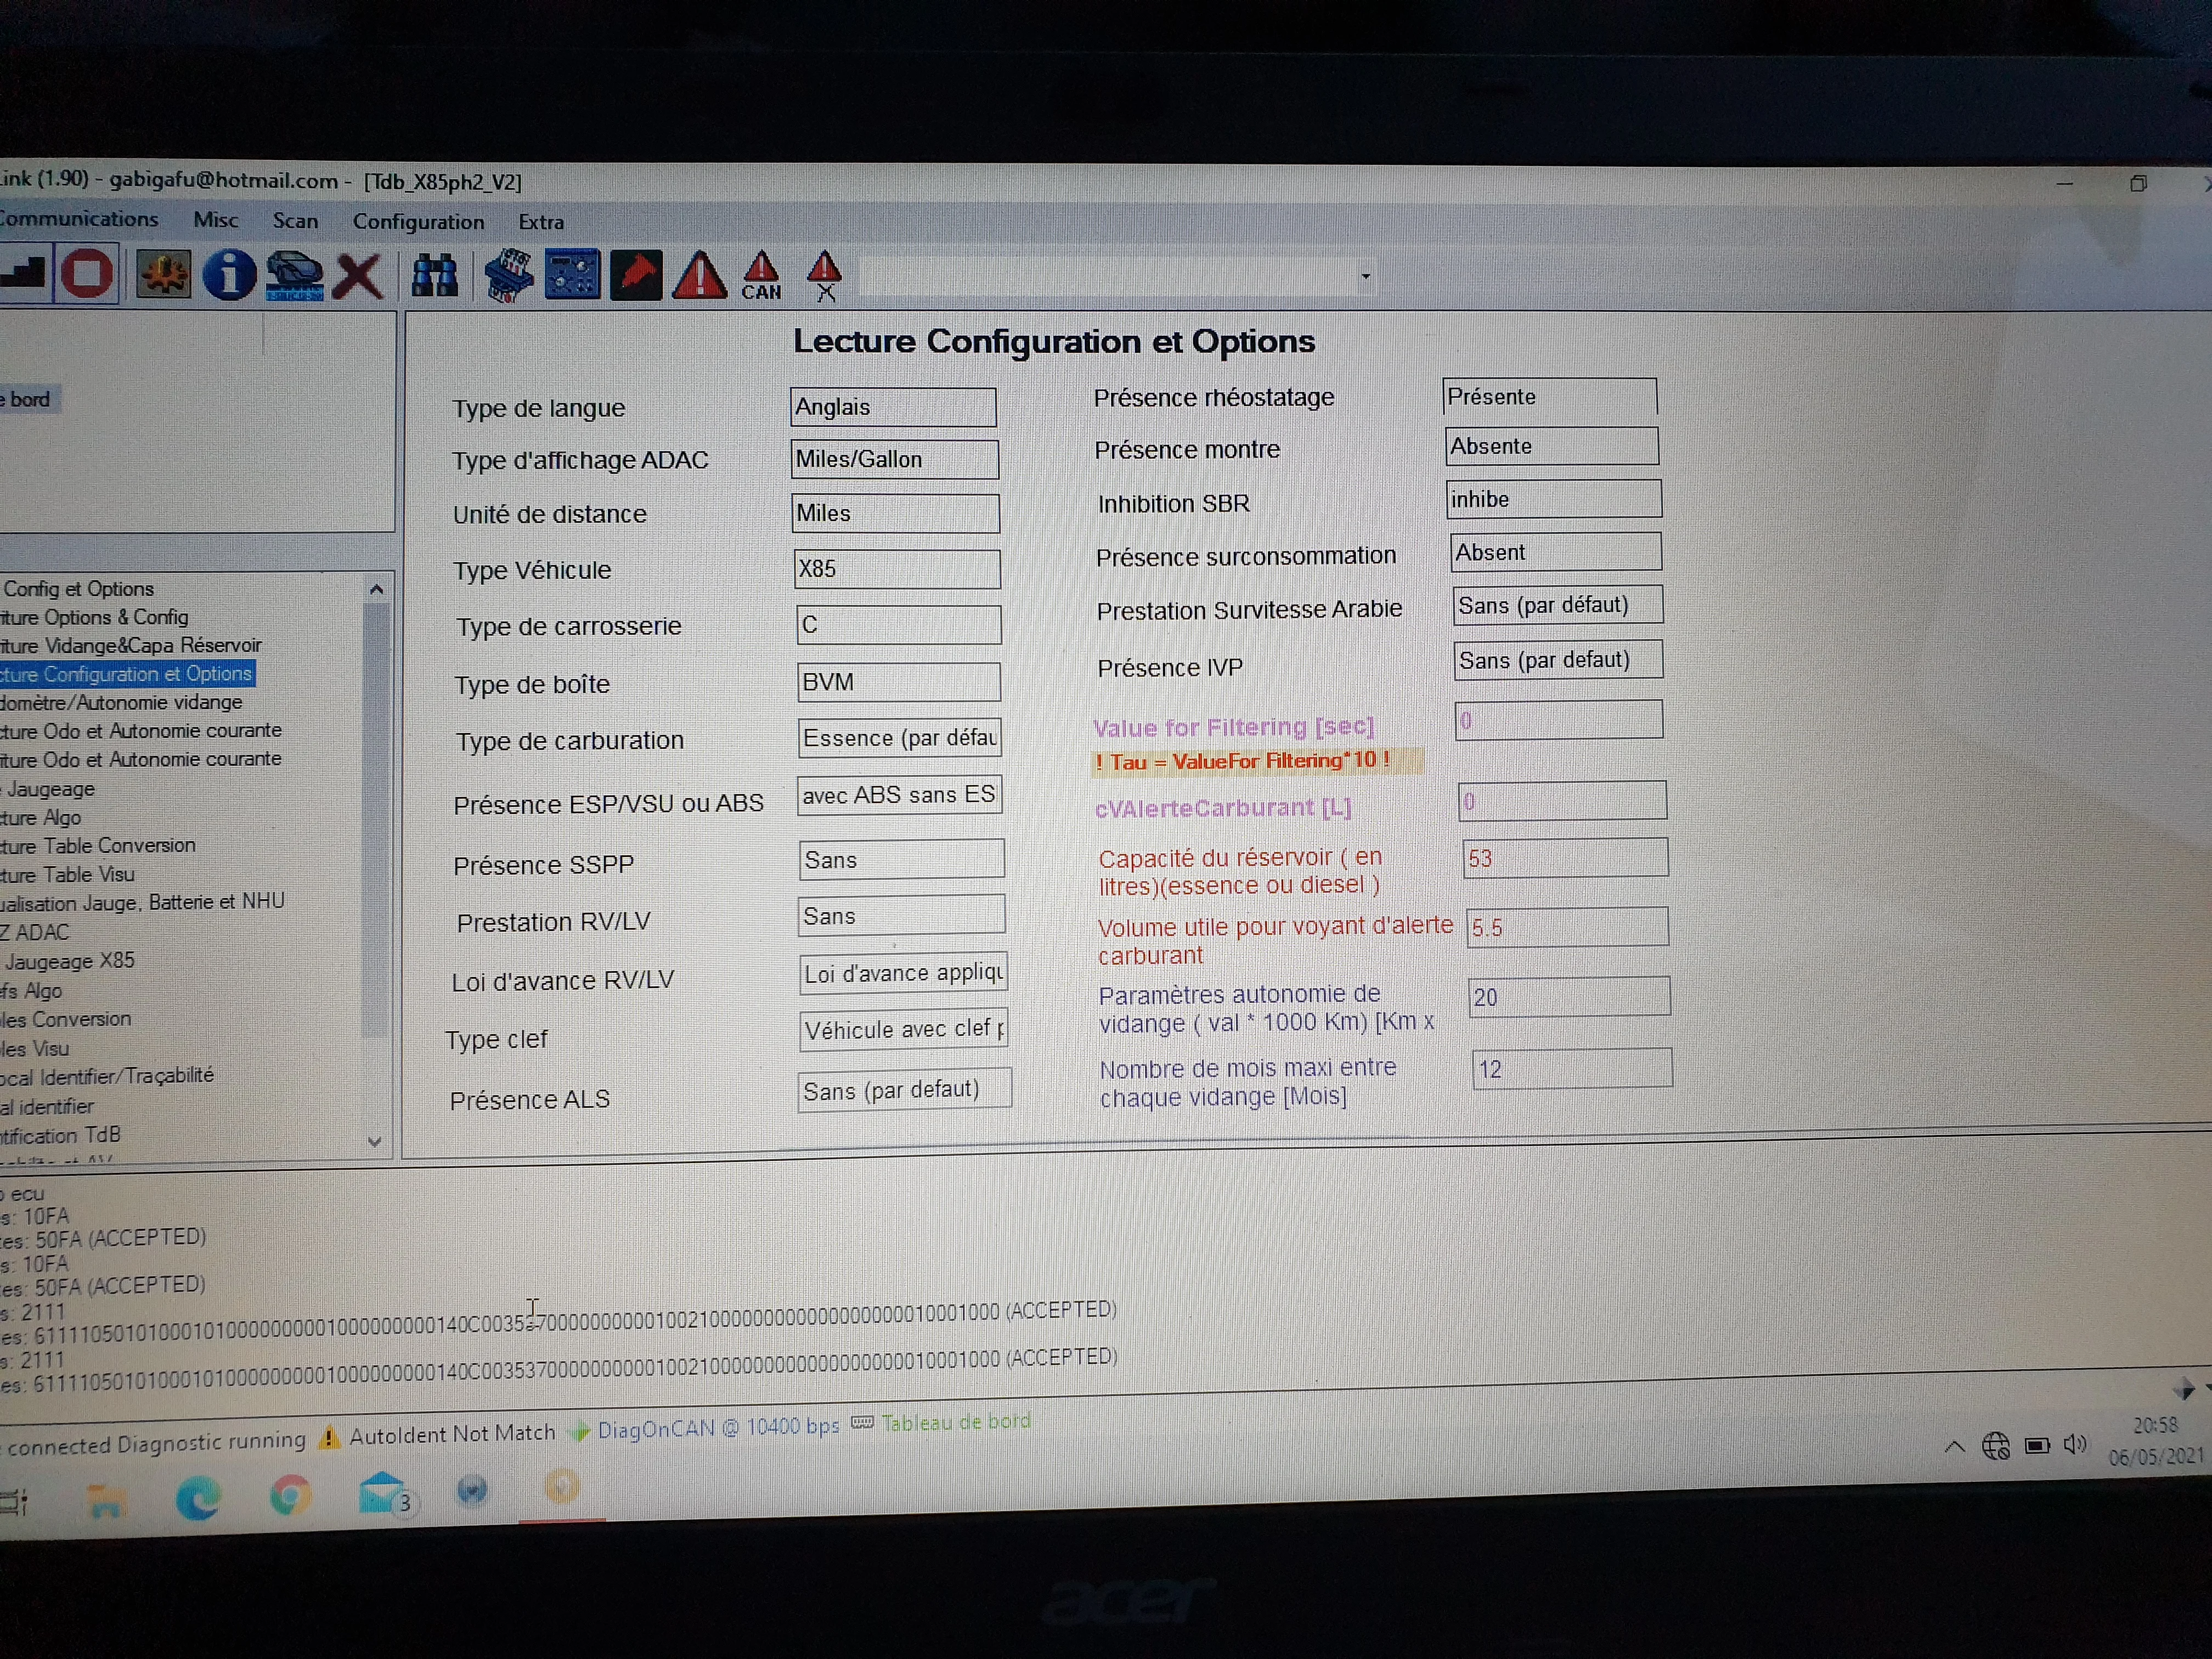This screenshot has width=2212, height=1659.
Task: Select Jaugeage X85 in the left tree
Action: [70, 961]
